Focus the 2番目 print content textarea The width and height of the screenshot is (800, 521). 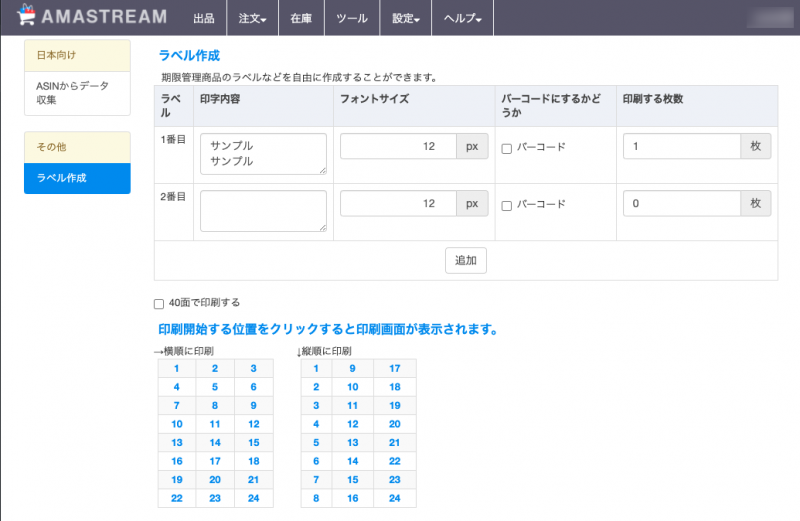263,211
